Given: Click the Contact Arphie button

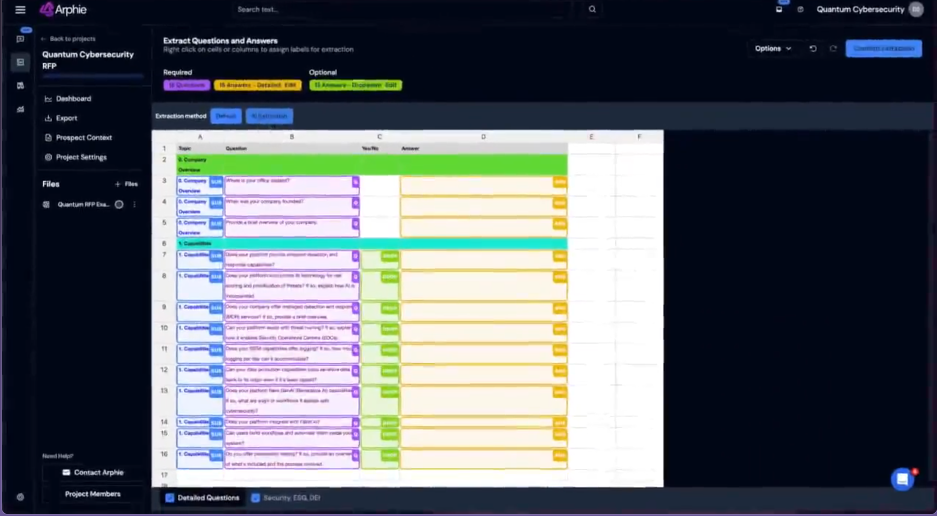Looking at the screenshot, I should (x=93, y=472).
